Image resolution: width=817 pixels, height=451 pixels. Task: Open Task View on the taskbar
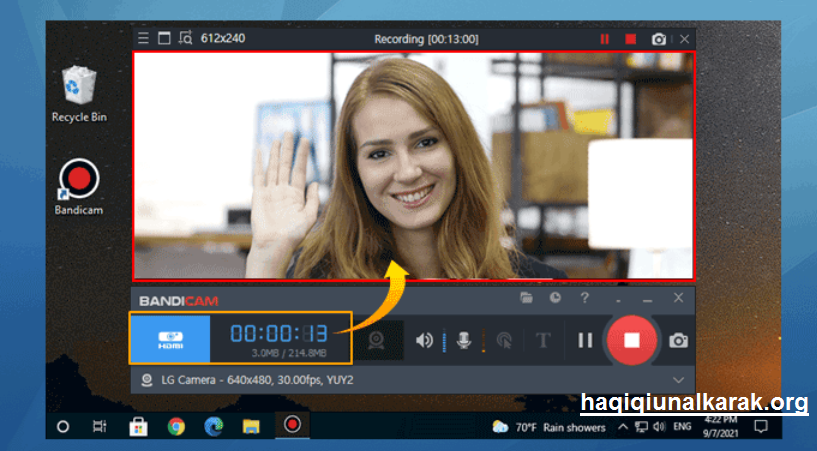(99, 427)
